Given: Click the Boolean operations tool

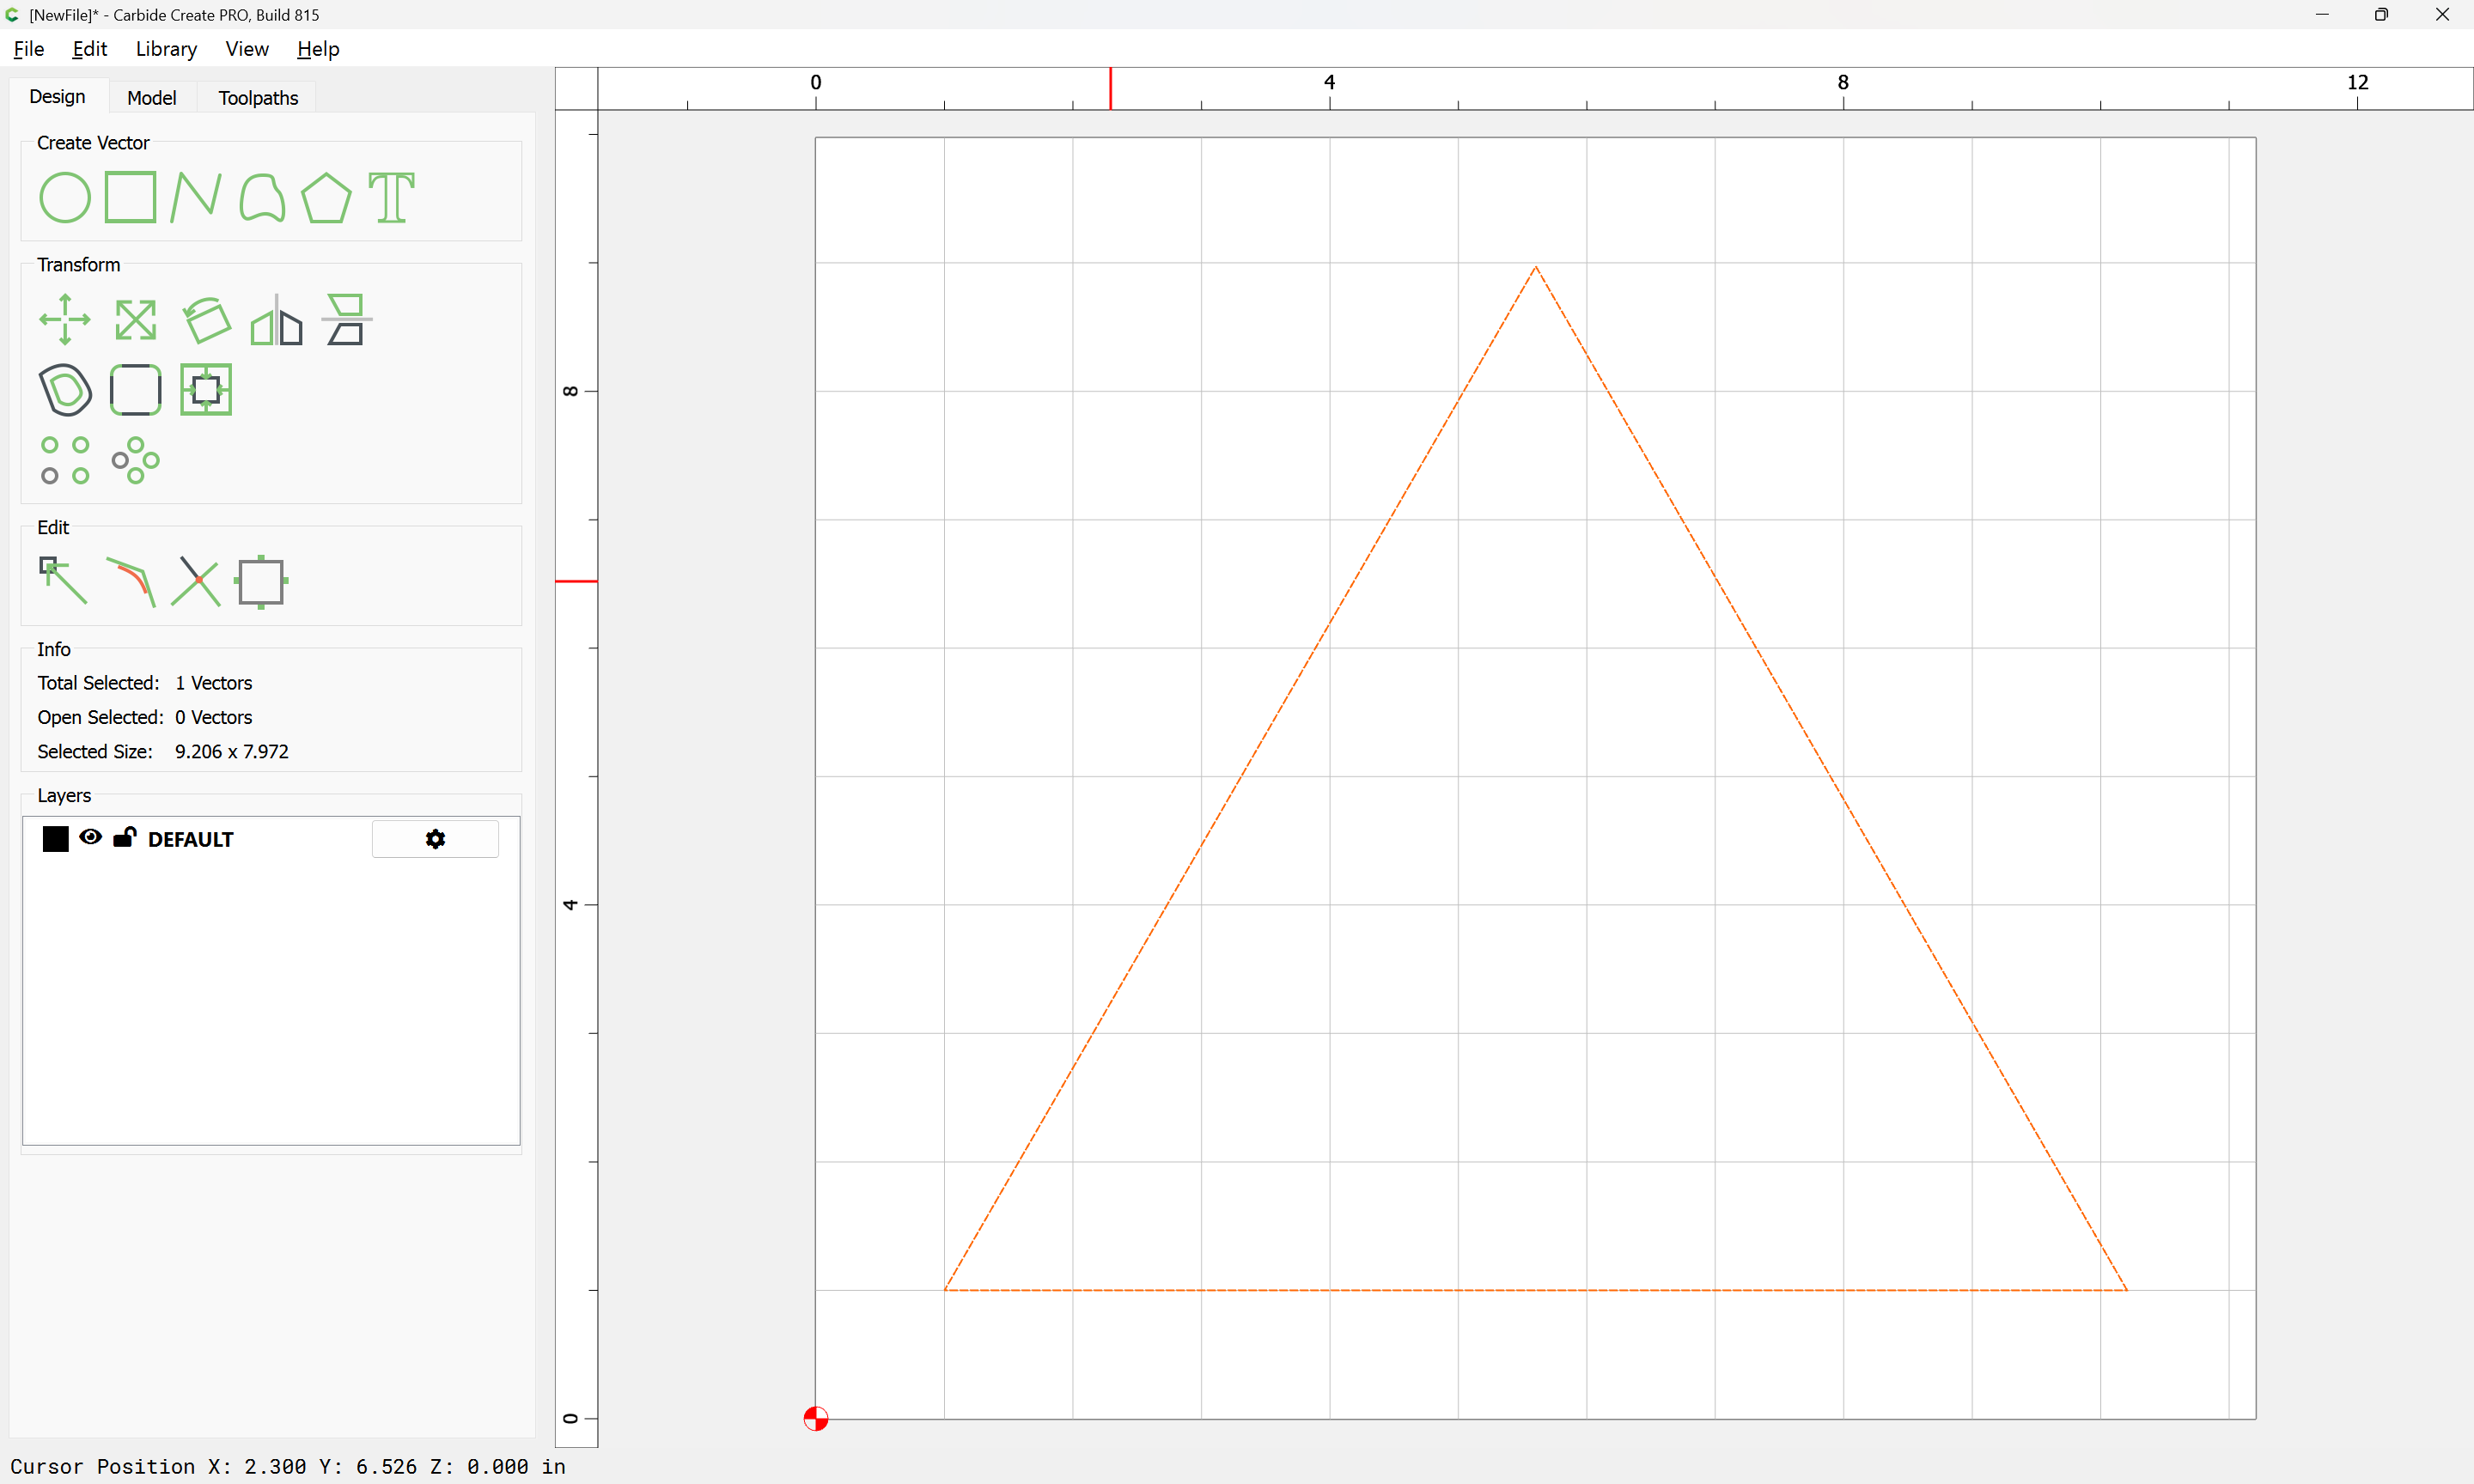Looking at the screenshot, I should (x=206, y=389).
